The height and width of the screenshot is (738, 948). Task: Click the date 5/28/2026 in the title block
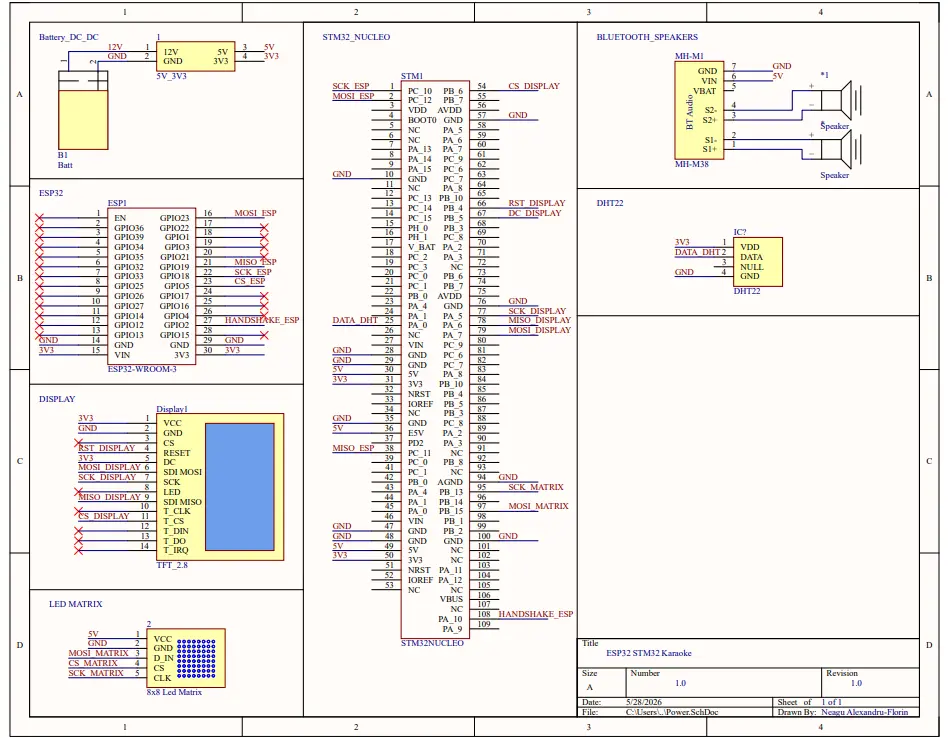point(643,702)
